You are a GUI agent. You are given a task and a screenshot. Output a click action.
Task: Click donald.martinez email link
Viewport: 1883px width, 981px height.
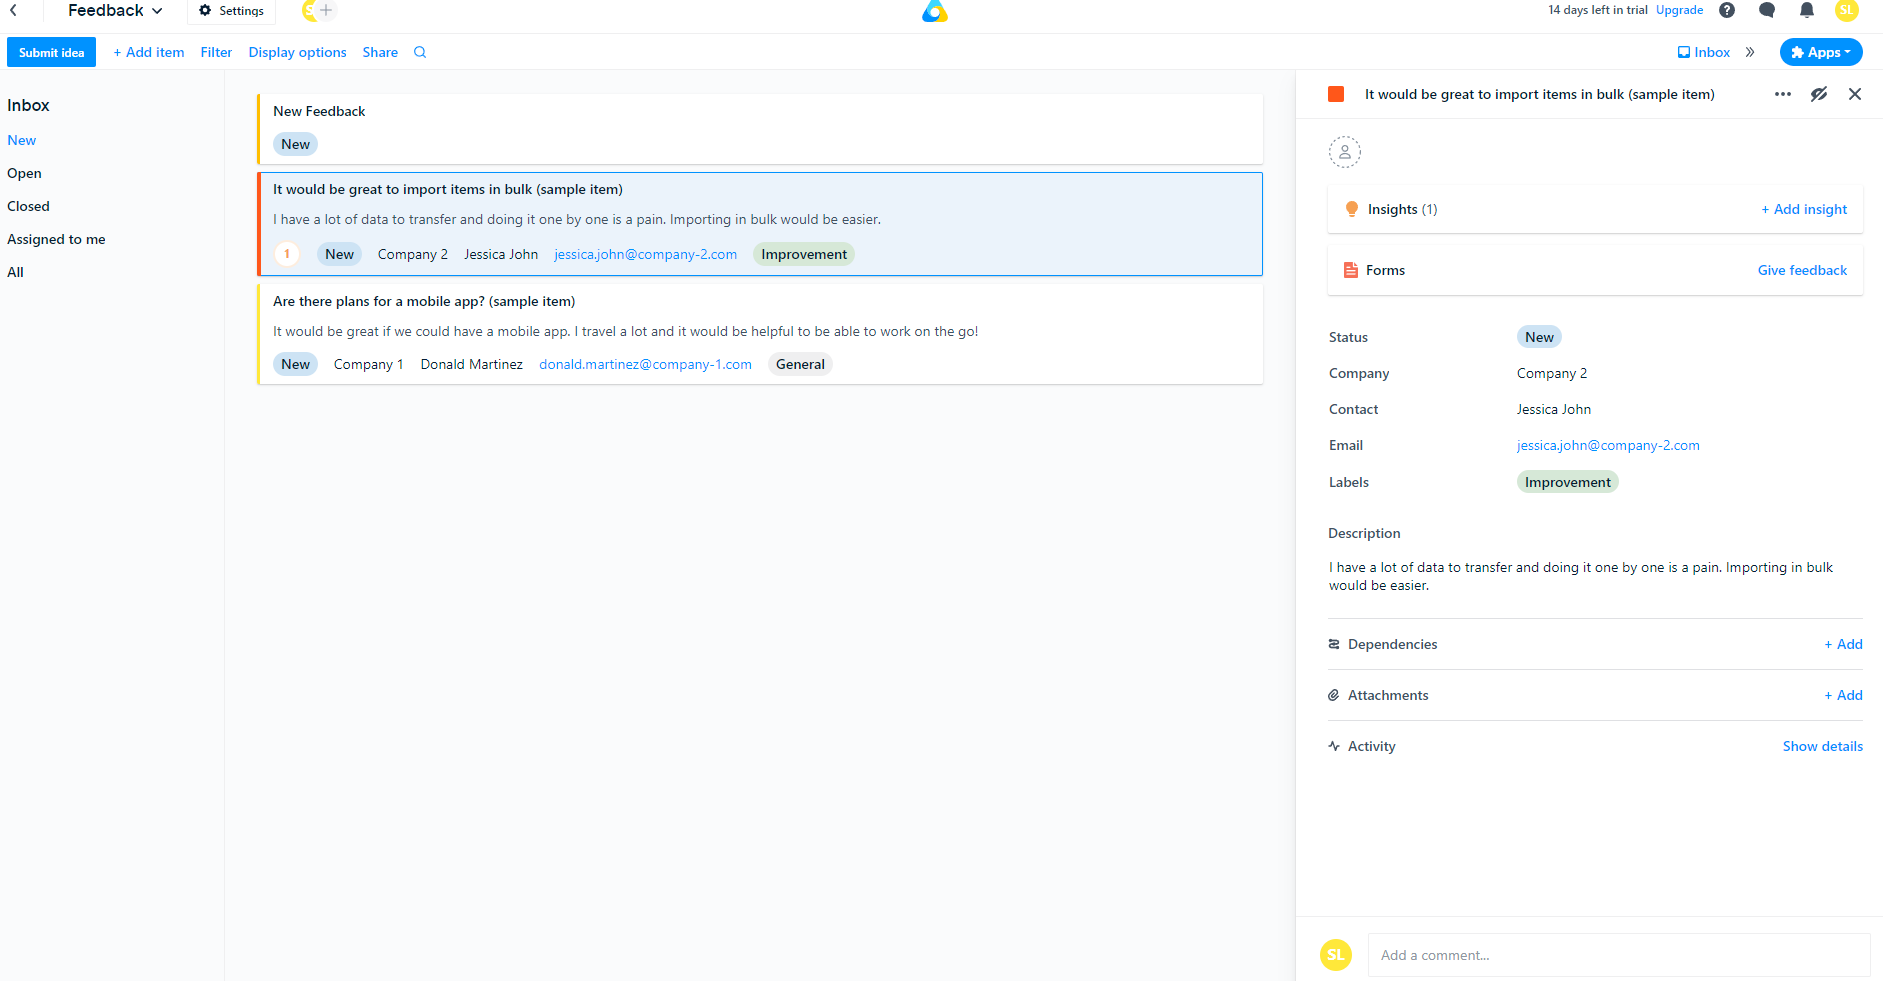tap(646, 364)
